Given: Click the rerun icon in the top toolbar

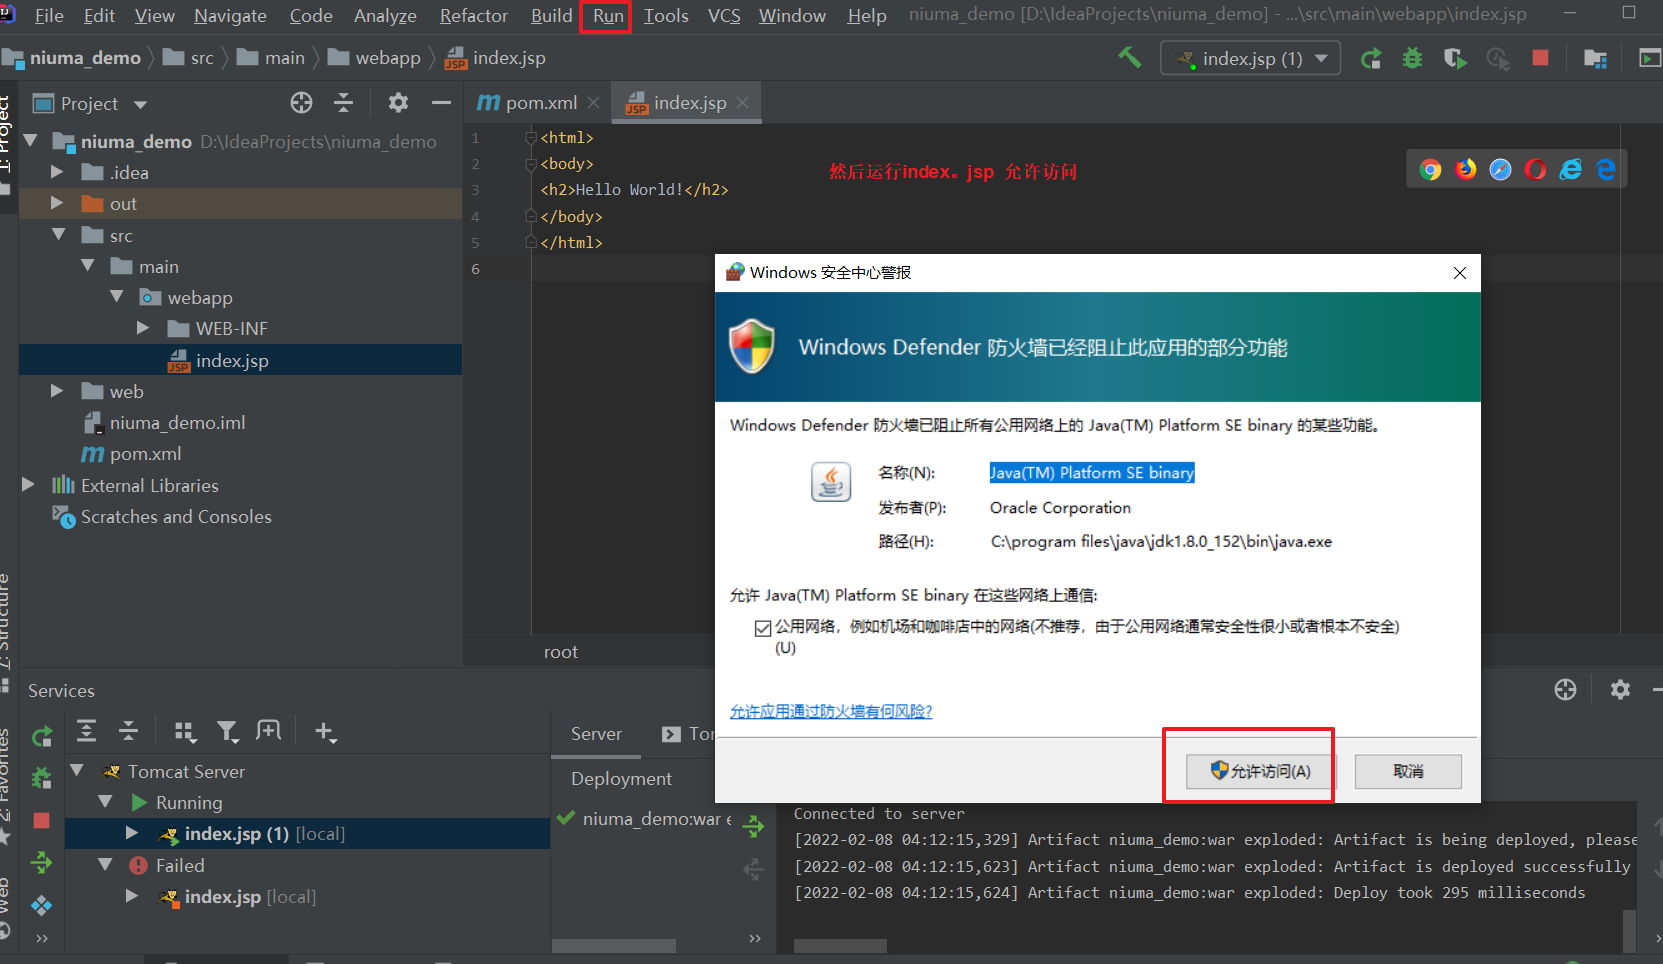Looking at the screenshot, I should 1371,59.
